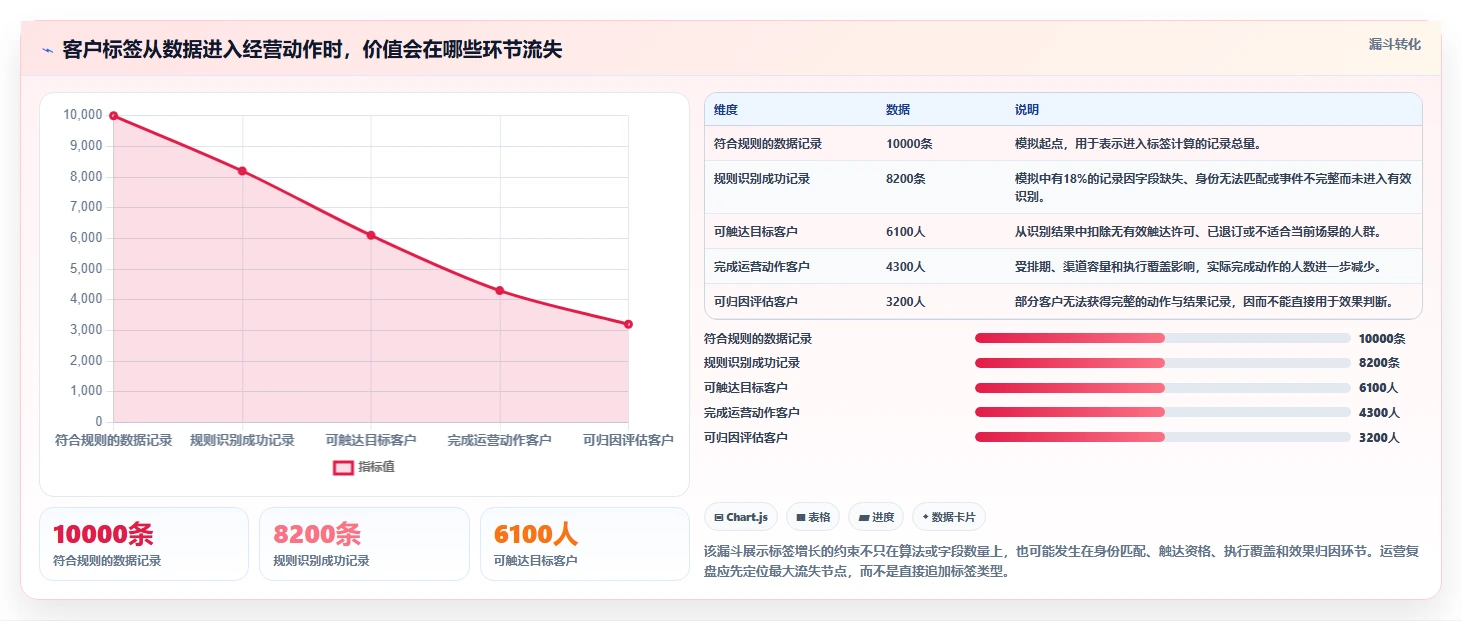Click the chart point for 可归因评估客户
1462x621 pixels.
(628, 324)
